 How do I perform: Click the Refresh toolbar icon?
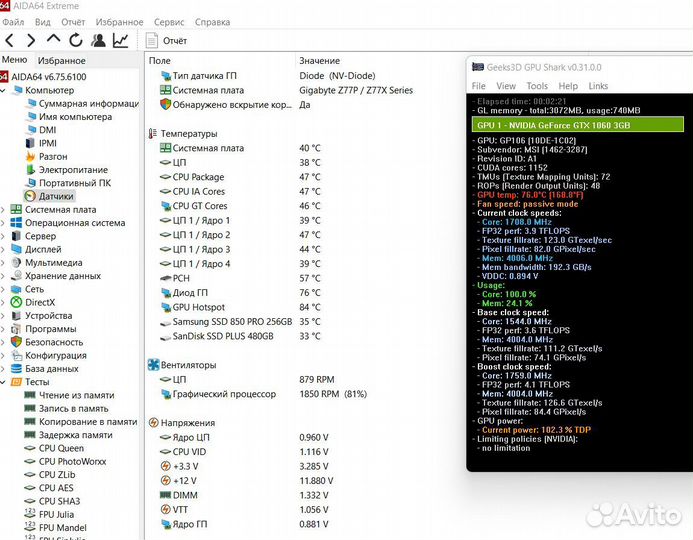76,41
